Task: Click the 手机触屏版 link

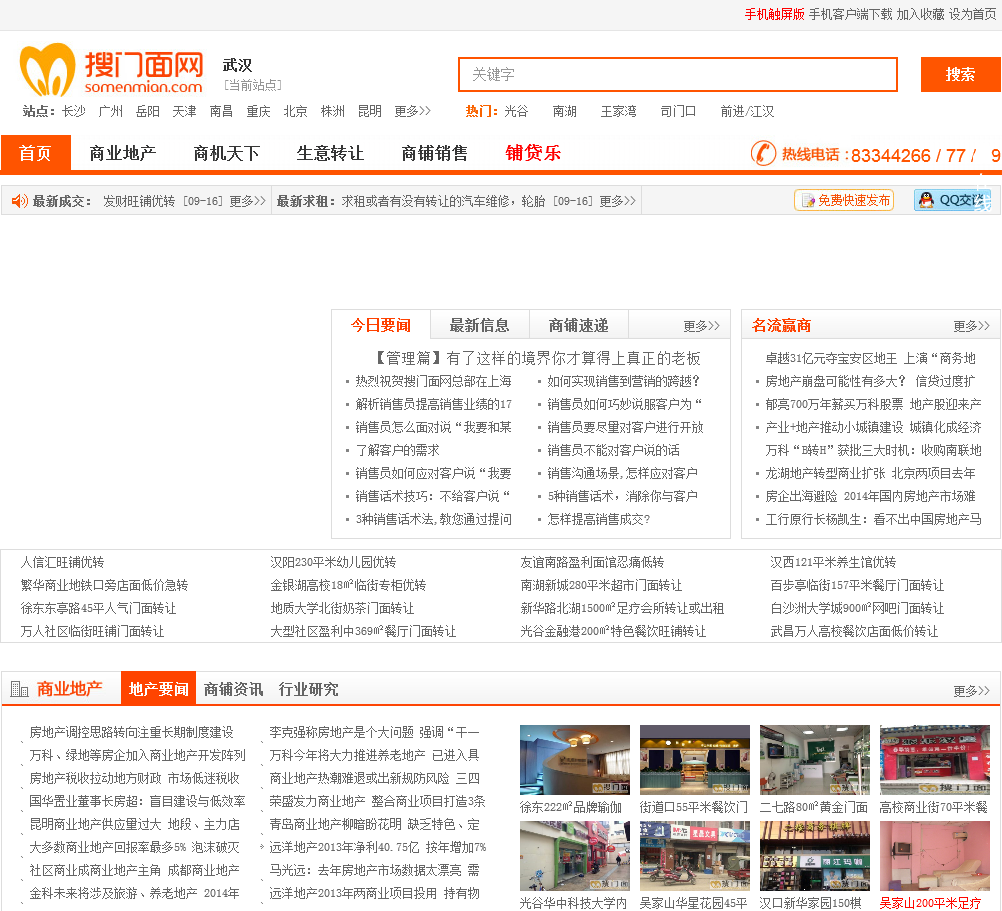Action: (x=775, y=14)
